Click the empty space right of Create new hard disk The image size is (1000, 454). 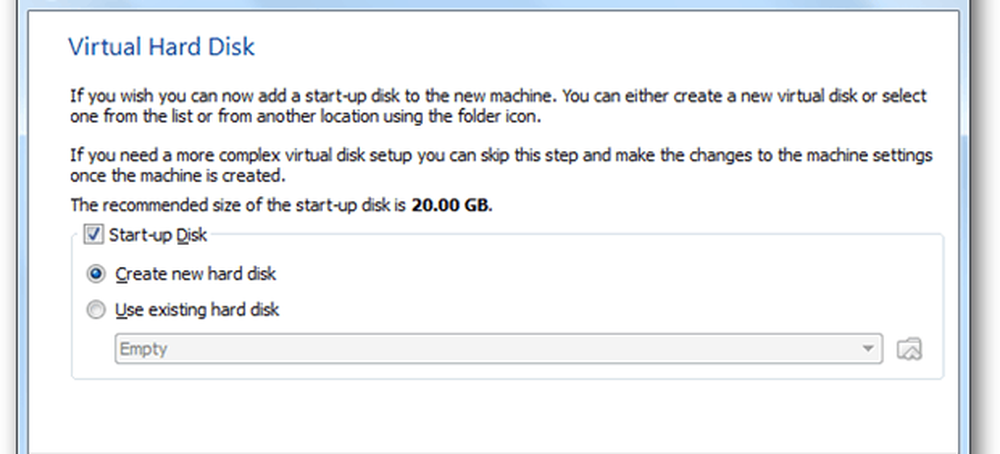600,274
